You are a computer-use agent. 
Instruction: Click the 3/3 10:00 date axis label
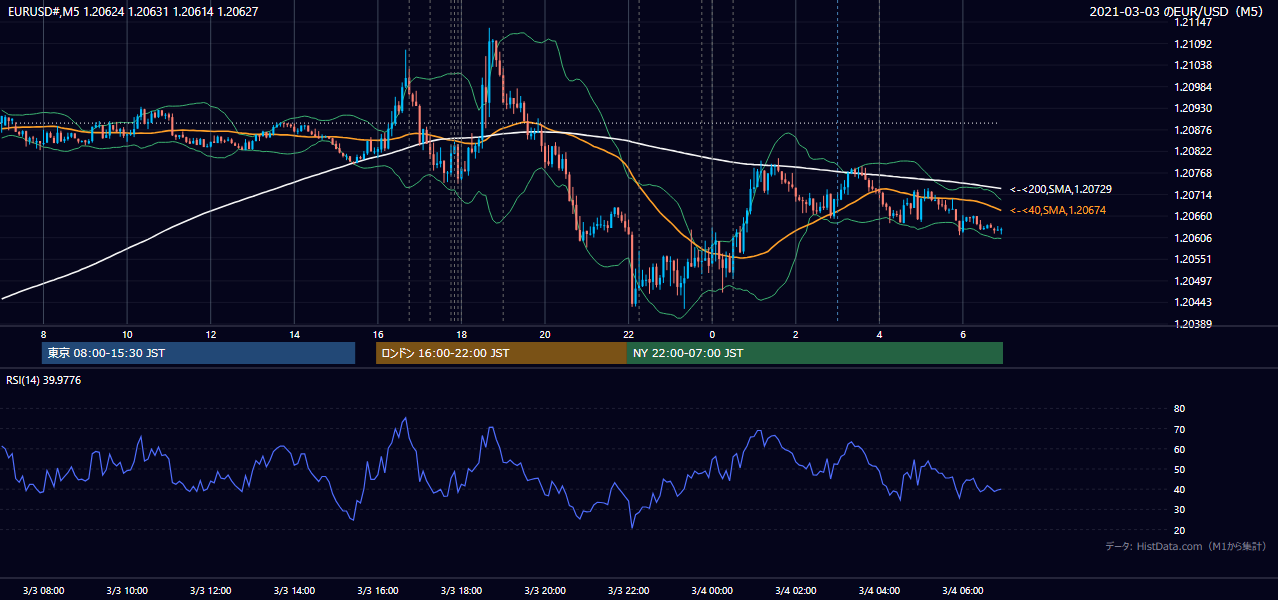coord(127,590)
